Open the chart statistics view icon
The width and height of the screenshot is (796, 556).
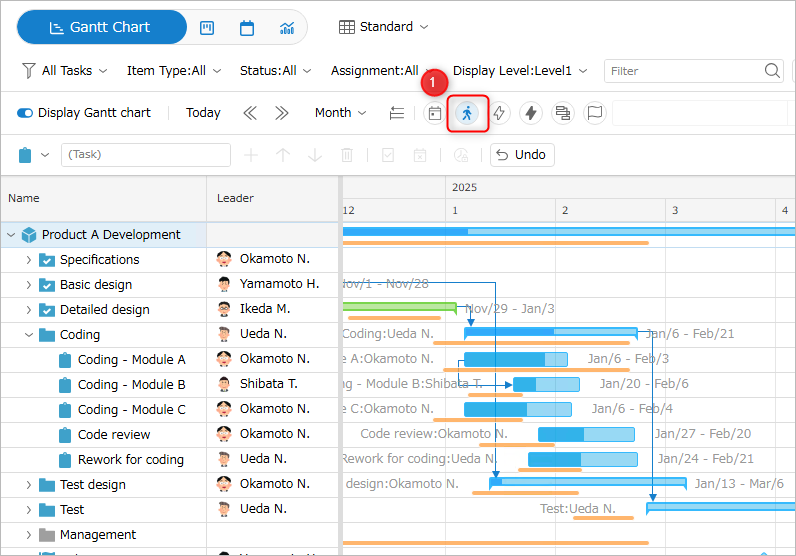coord(287,27)
